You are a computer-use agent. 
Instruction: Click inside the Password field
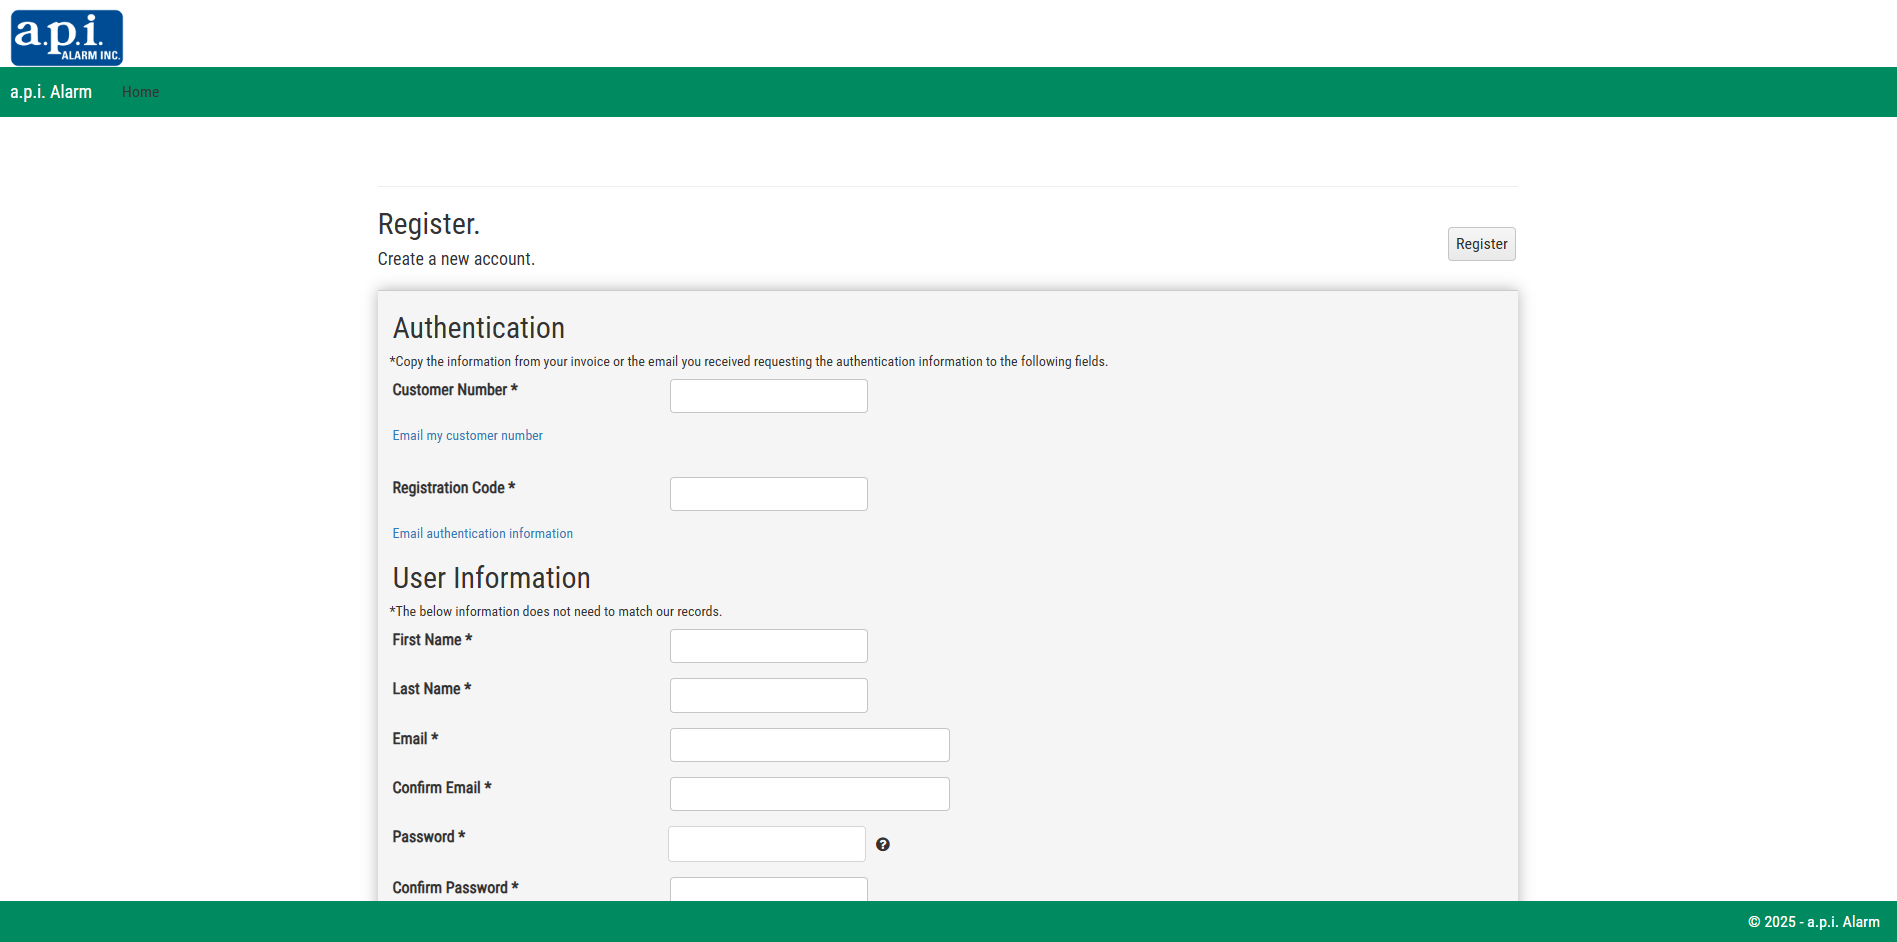[766, 844]
